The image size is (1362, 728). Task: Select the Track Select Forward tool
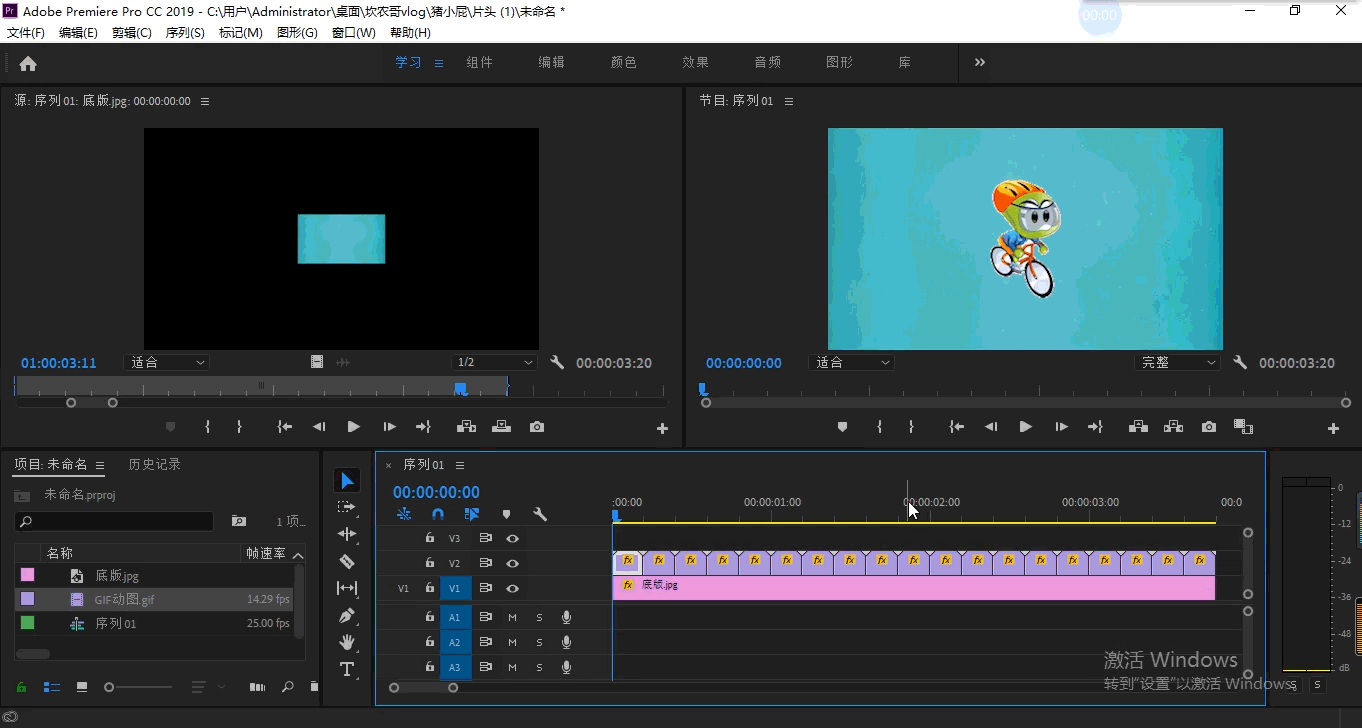347,507
